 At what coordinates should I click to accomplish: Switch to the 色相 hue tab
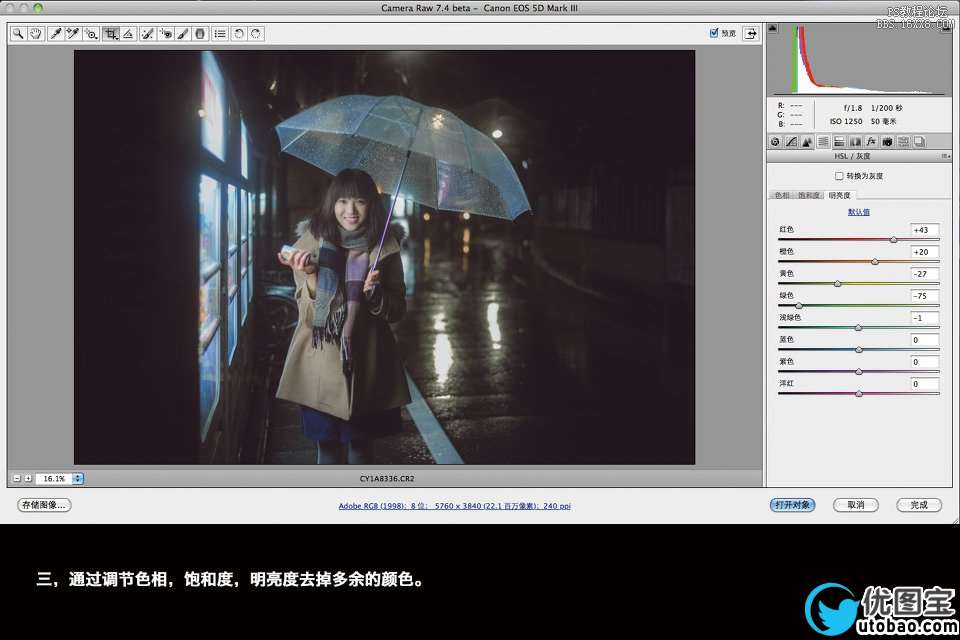[x=782, y=195]
